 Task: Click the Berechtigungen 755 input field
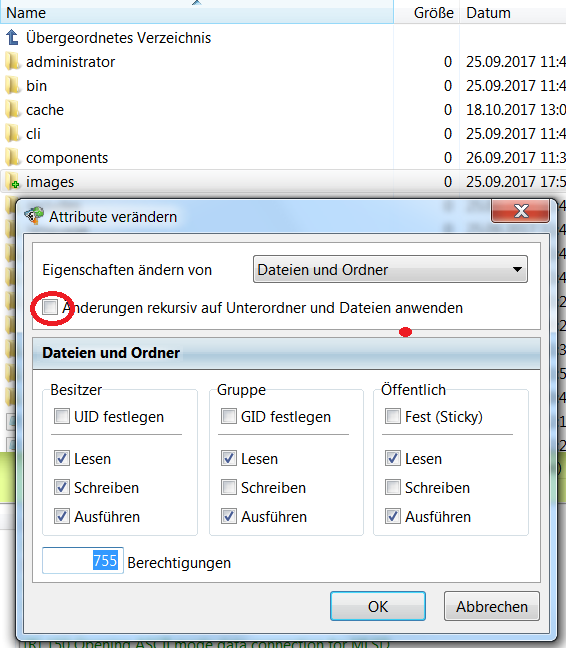pyautogui.click(x=83, y=561)
